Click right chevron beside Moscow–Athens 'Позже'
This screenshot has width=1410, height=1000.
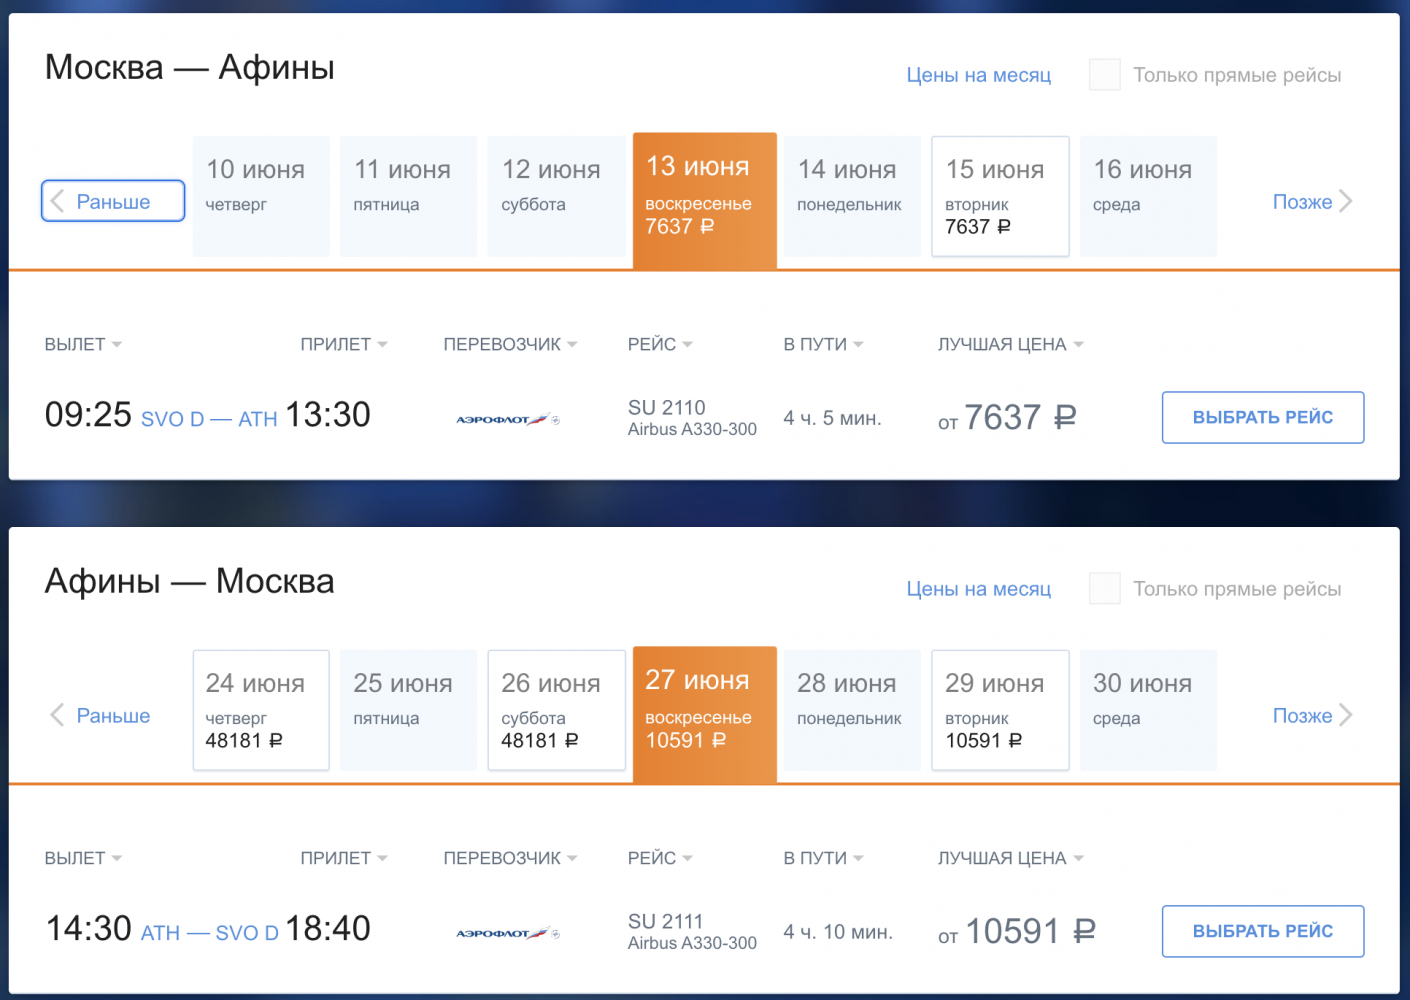point(1346,201)
